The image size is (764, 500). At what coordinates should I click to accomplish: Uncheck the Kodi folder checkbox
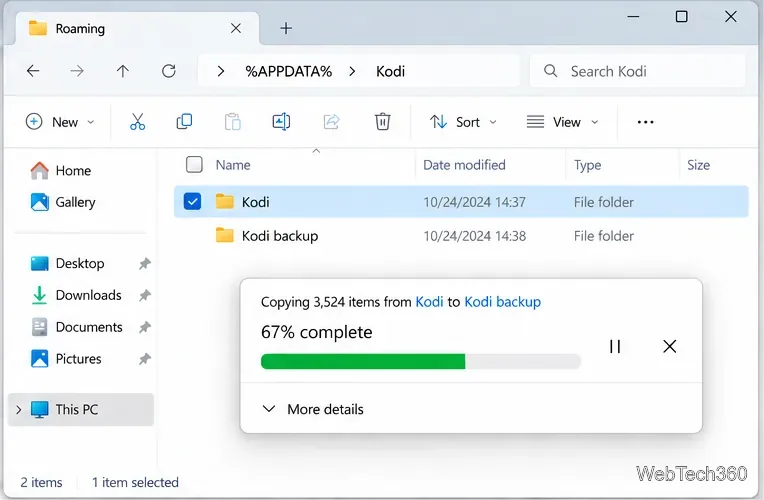point(192,201)
